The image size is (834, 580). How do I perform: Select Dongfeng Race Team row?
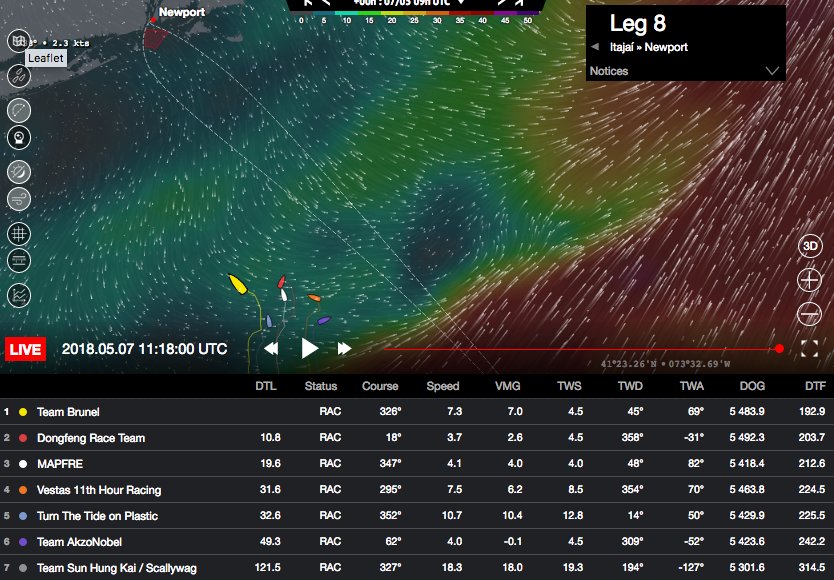417,438
